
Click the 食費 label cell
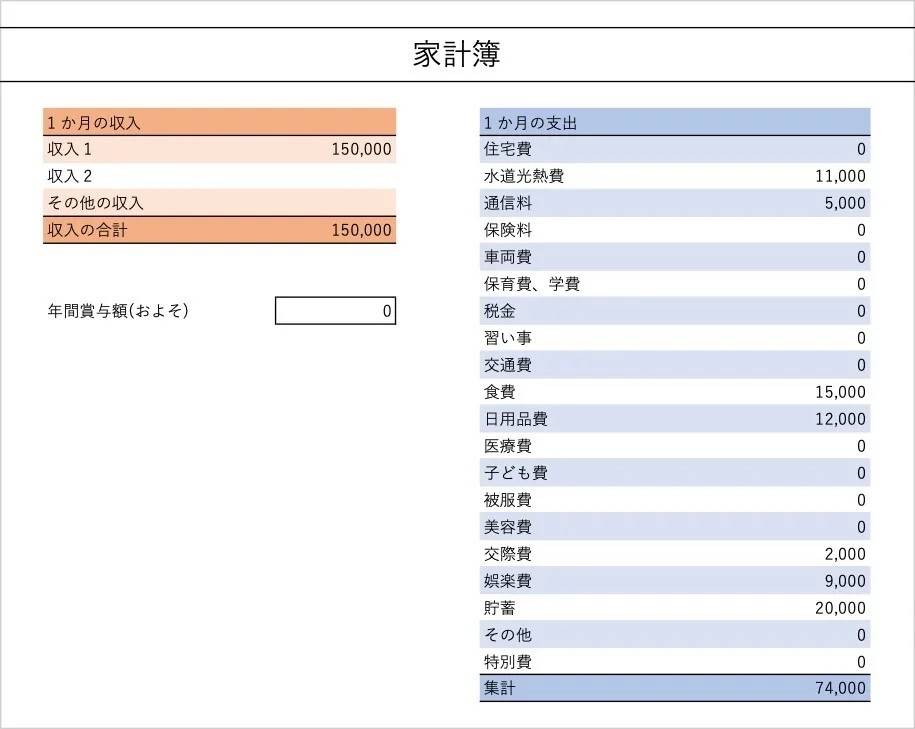(500, 392)
